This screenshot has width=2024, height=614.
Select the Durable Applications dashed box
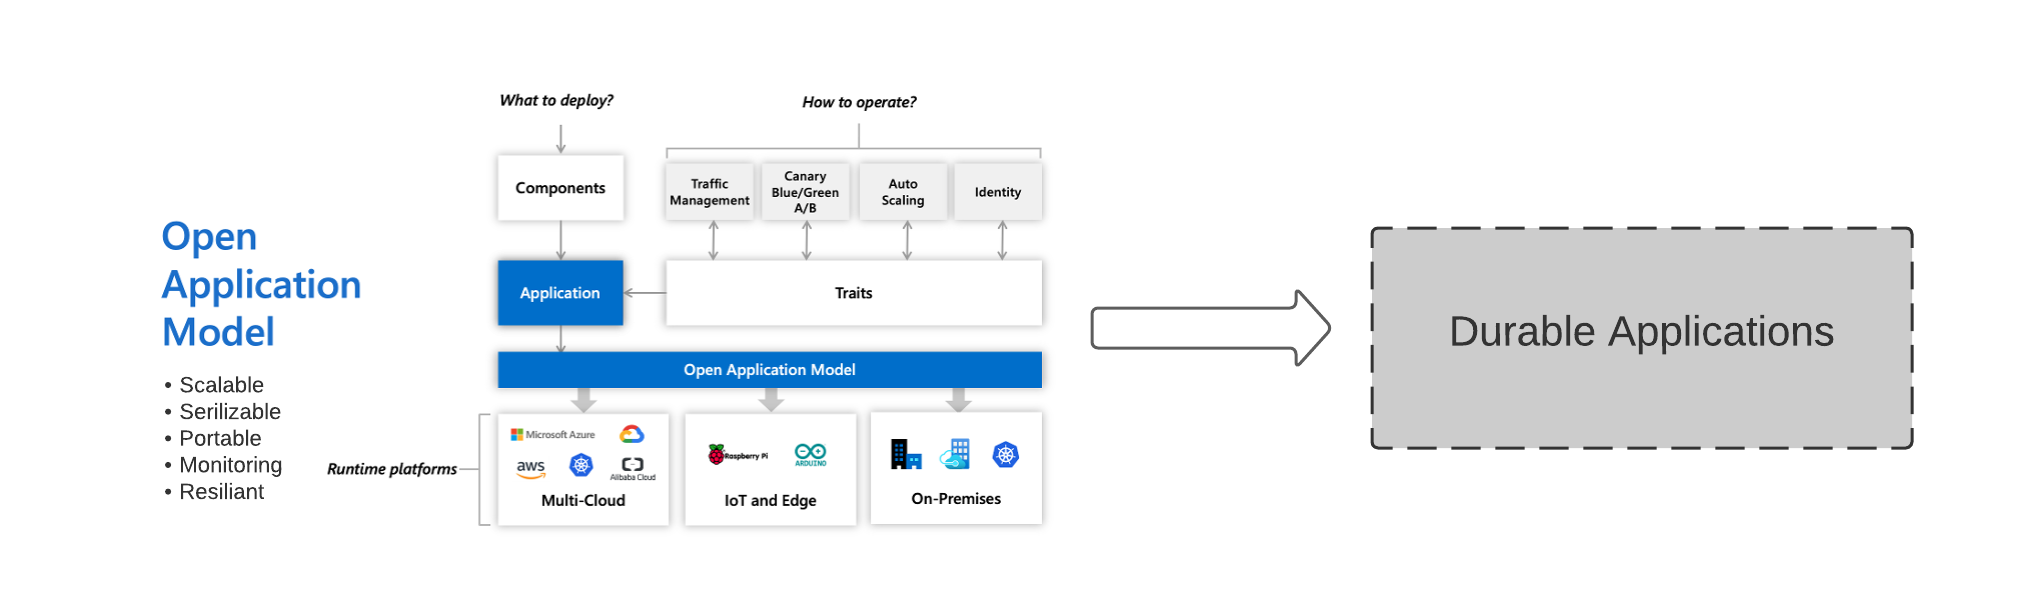[x=1642, y=338]
